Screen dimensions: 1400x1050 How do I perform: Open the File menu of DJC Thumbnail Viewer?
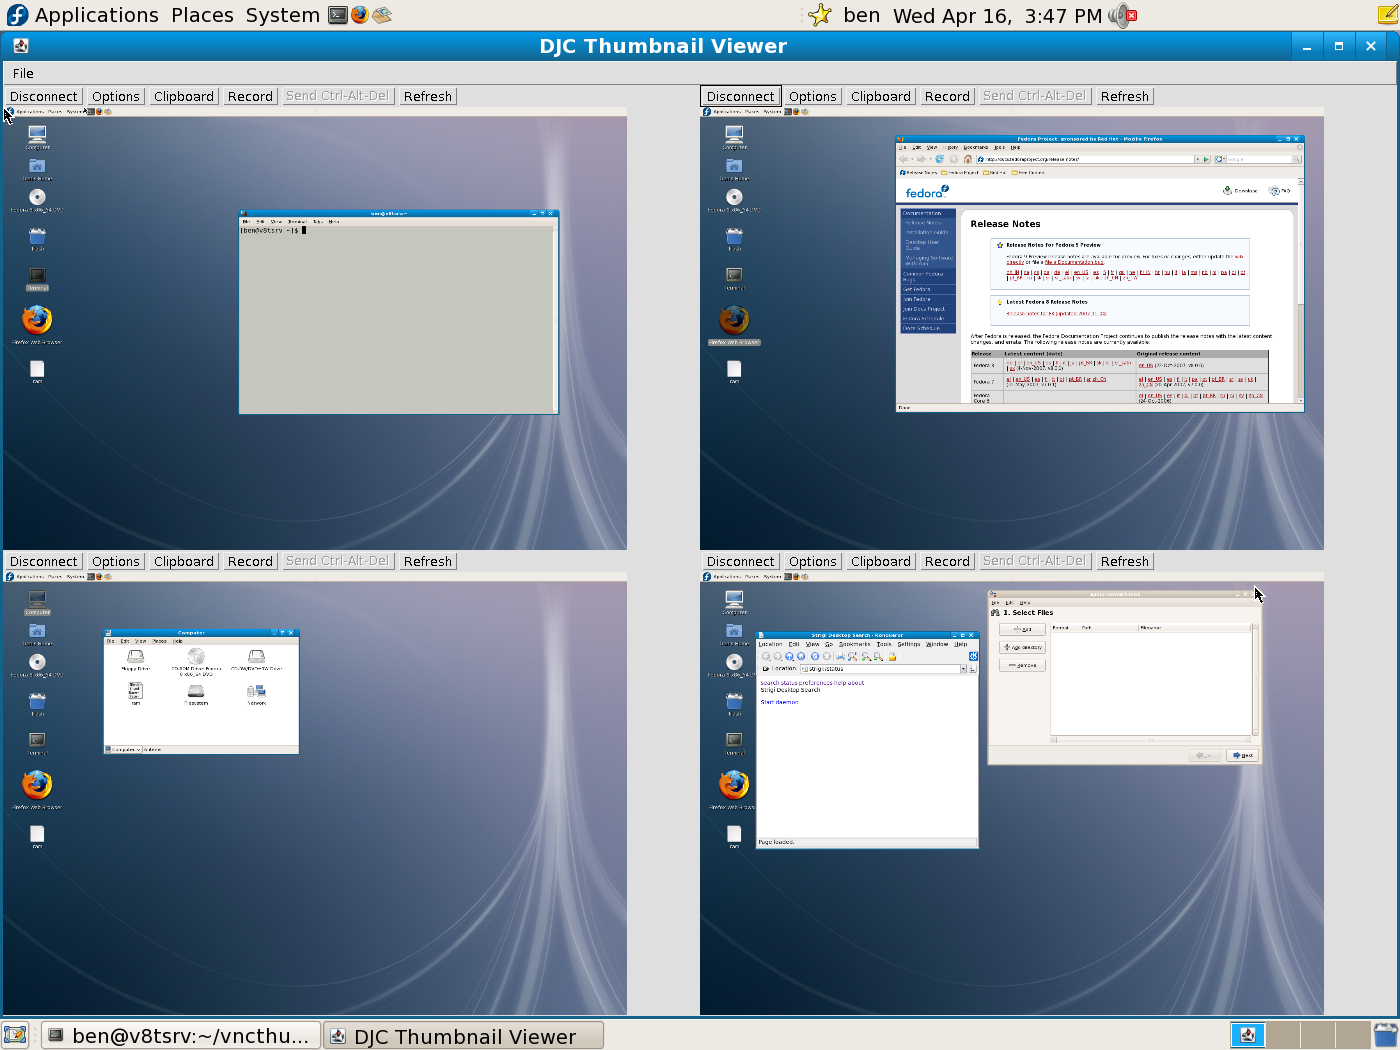click(x=23, y=73)
